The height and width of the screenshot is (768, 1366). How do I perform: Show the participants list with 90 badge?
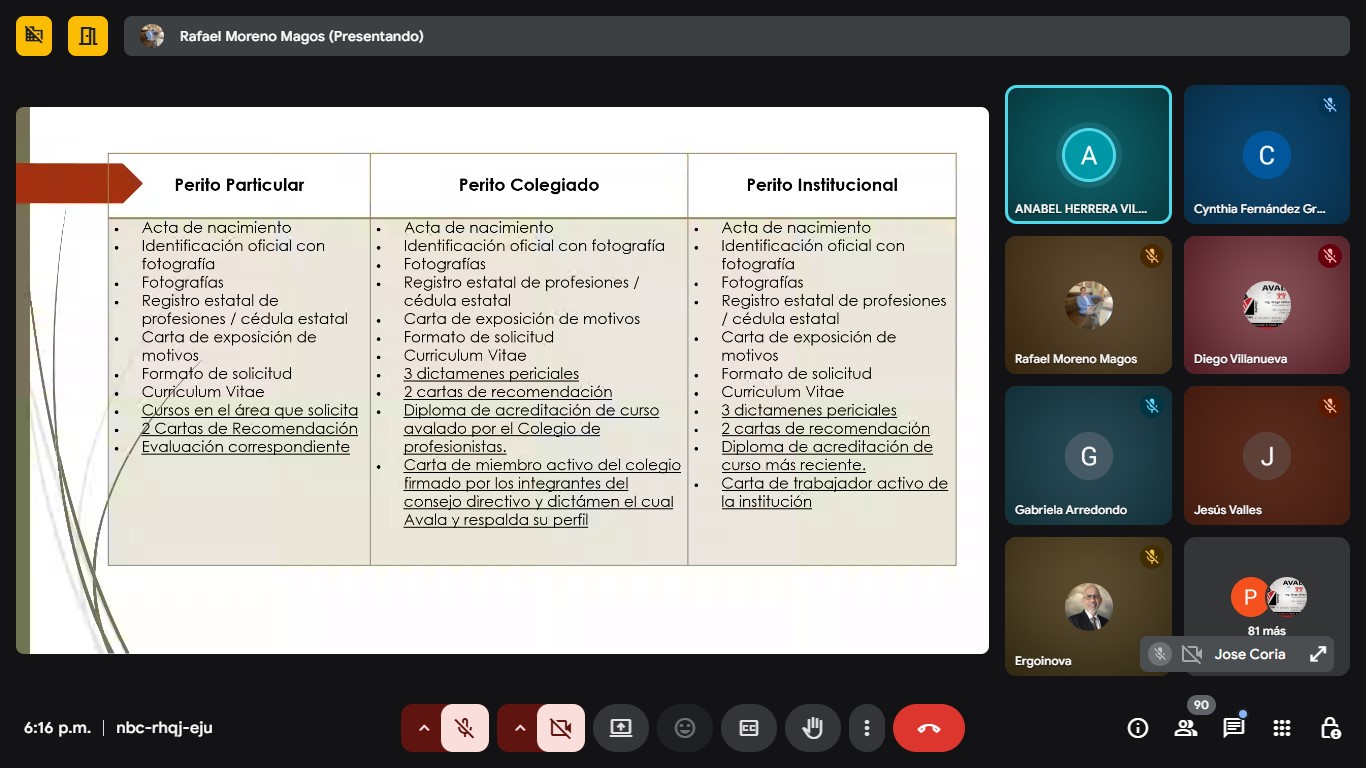click(x=1186, y=728)
